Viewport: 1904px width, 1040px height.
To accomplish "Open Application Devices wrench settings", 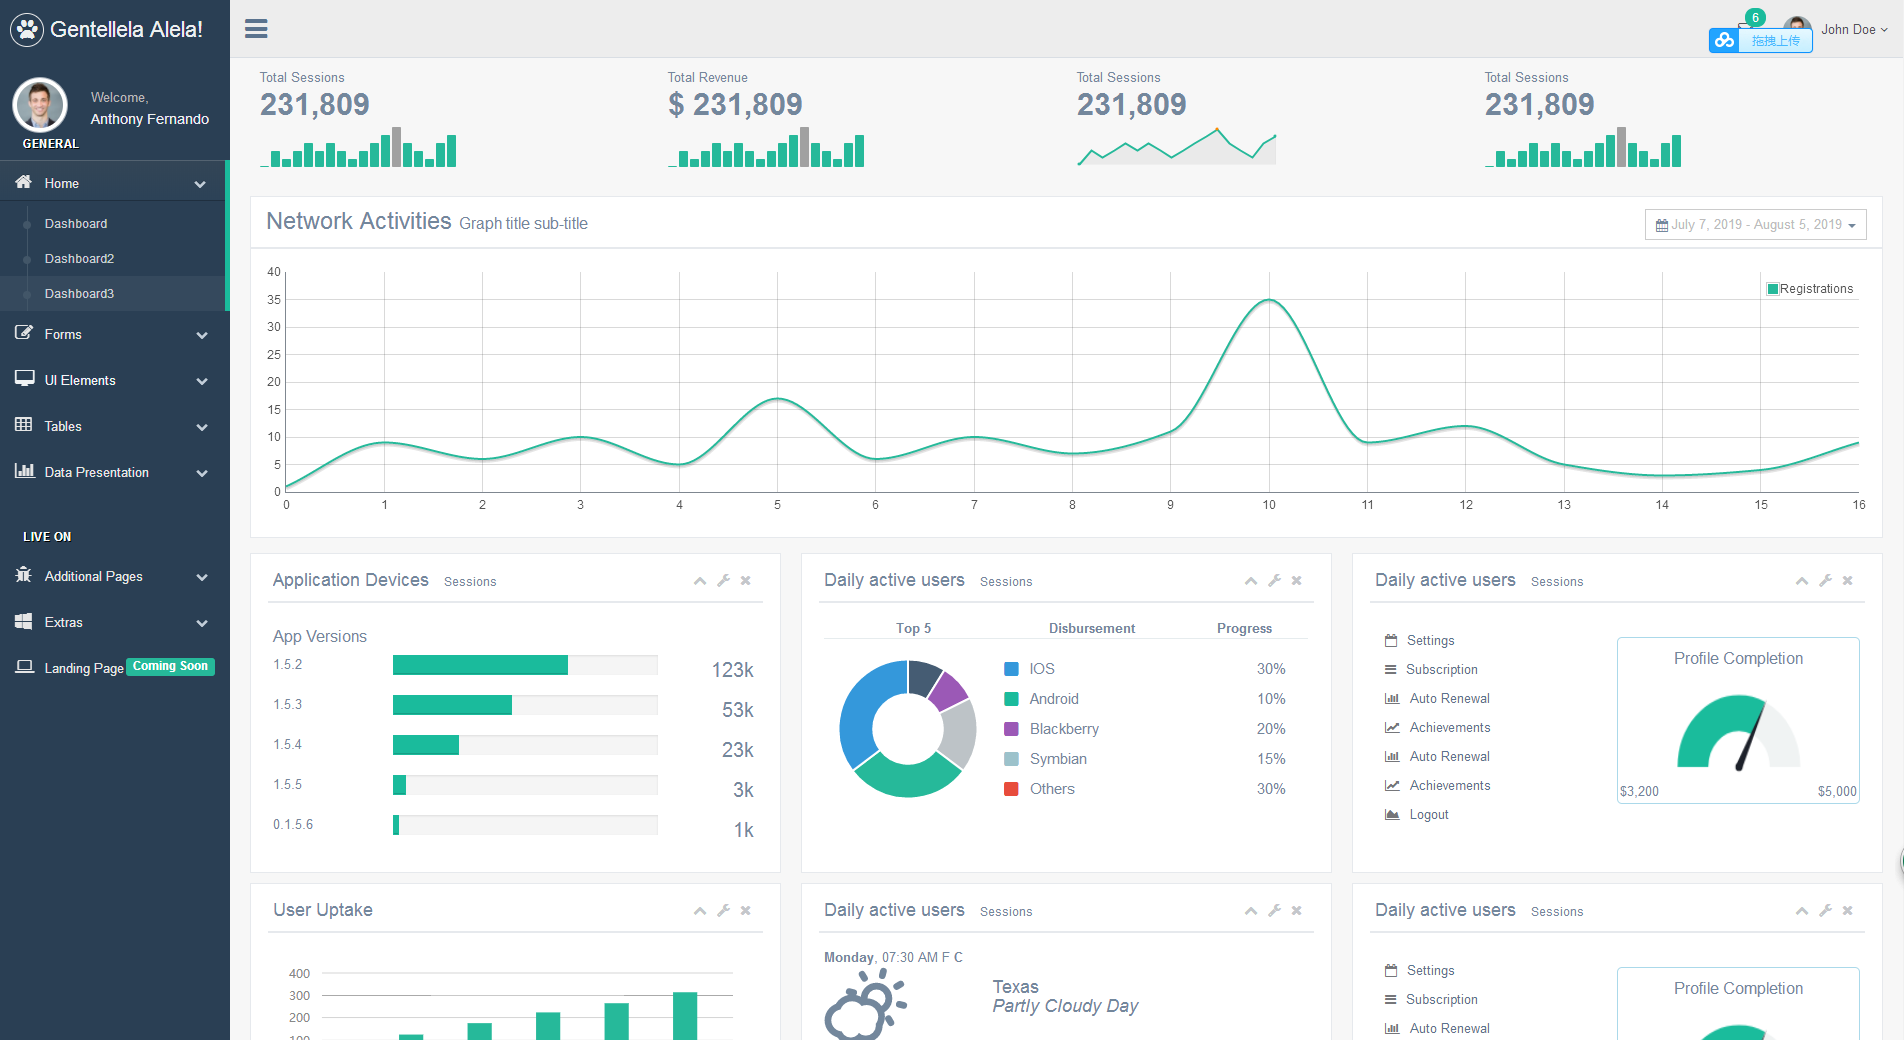I will coord(723,580).
